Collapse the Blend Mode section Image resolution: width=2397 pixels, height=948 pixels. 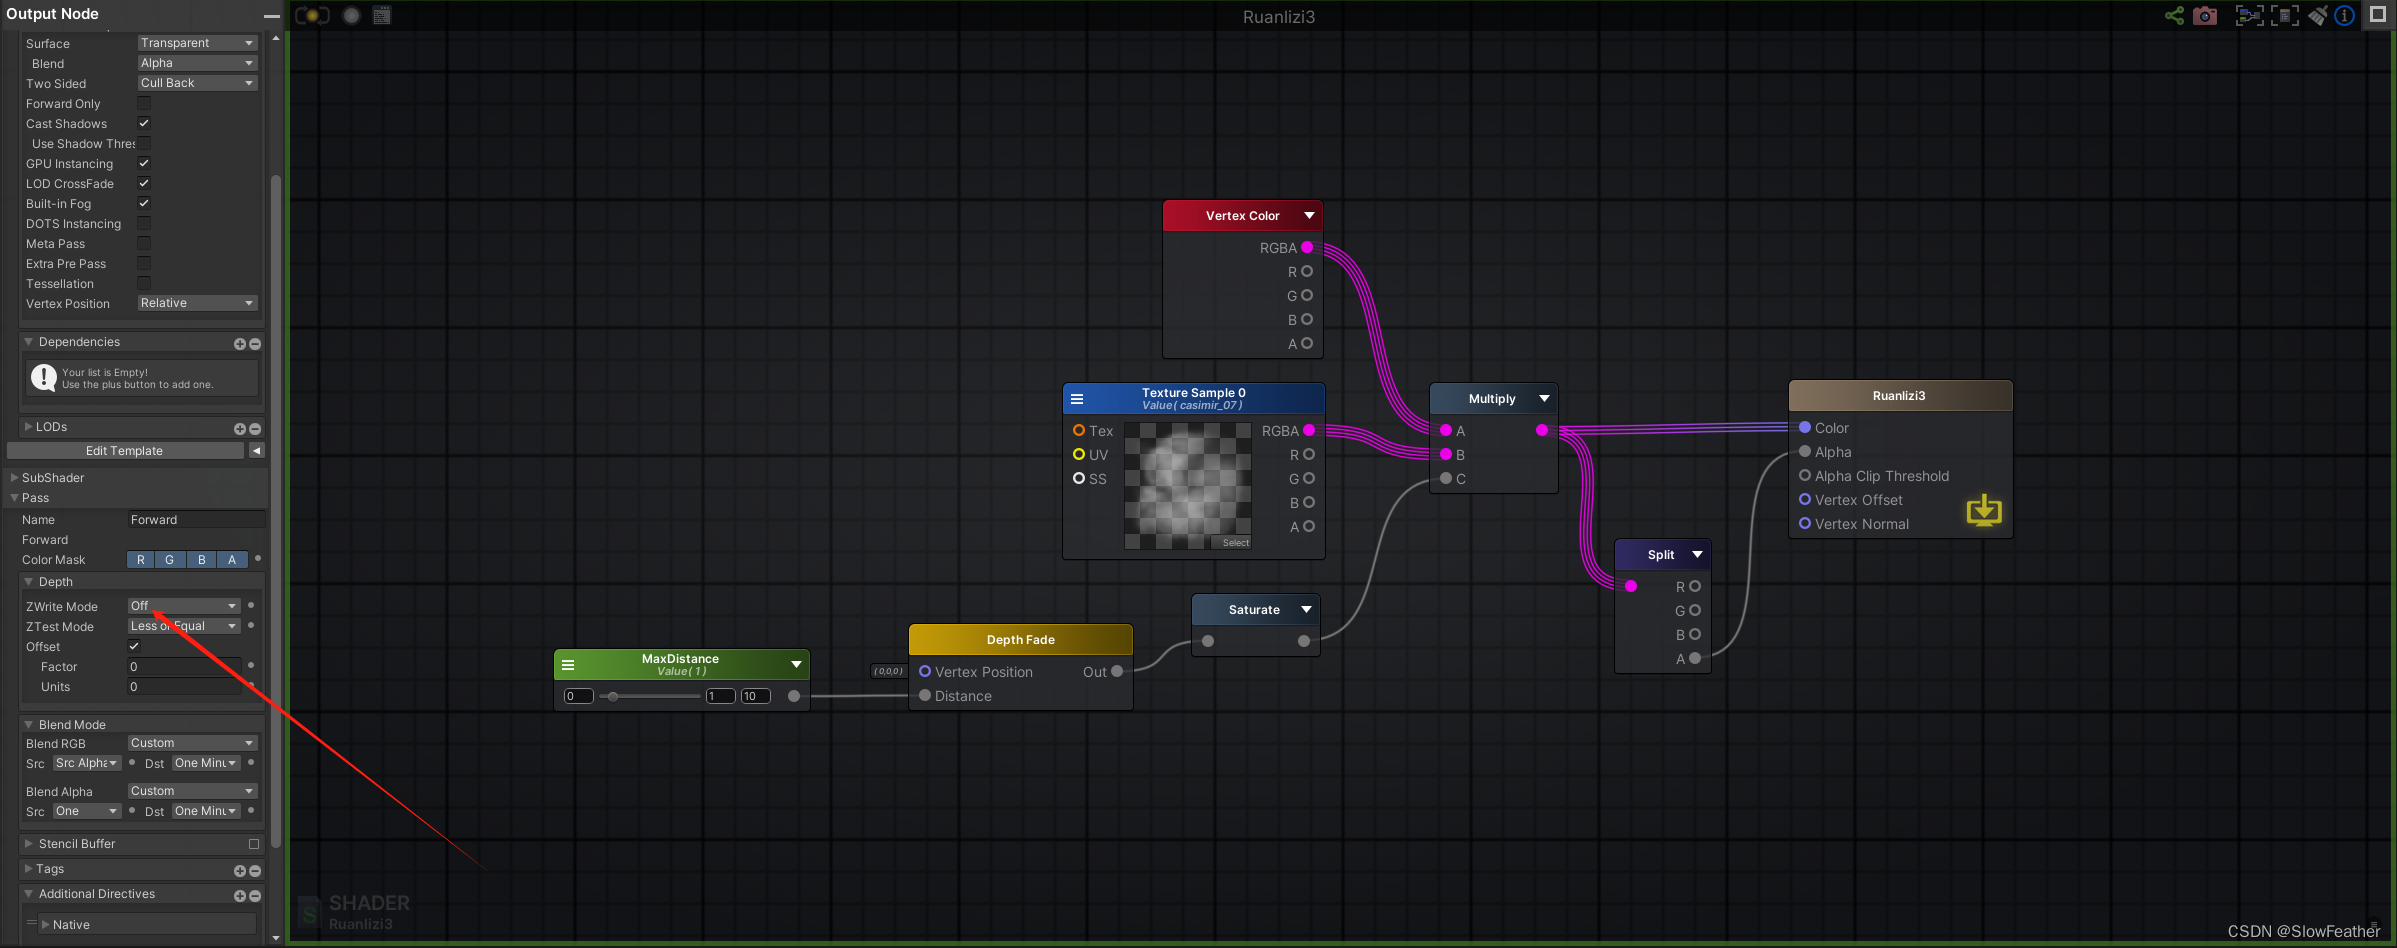tap(29, 725)
